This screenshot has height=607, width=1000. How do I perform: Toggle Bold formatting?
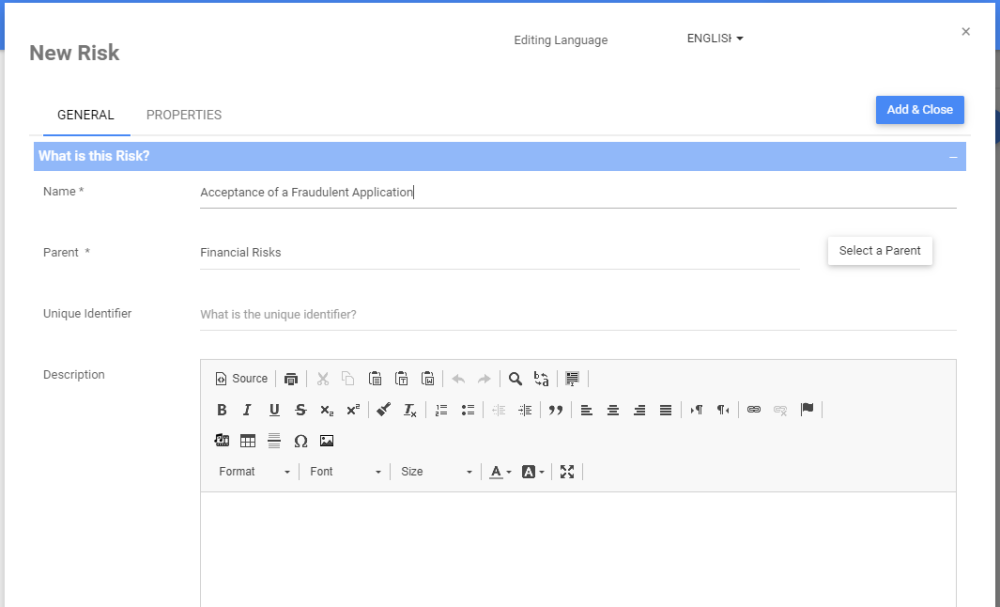coord(221,410)
